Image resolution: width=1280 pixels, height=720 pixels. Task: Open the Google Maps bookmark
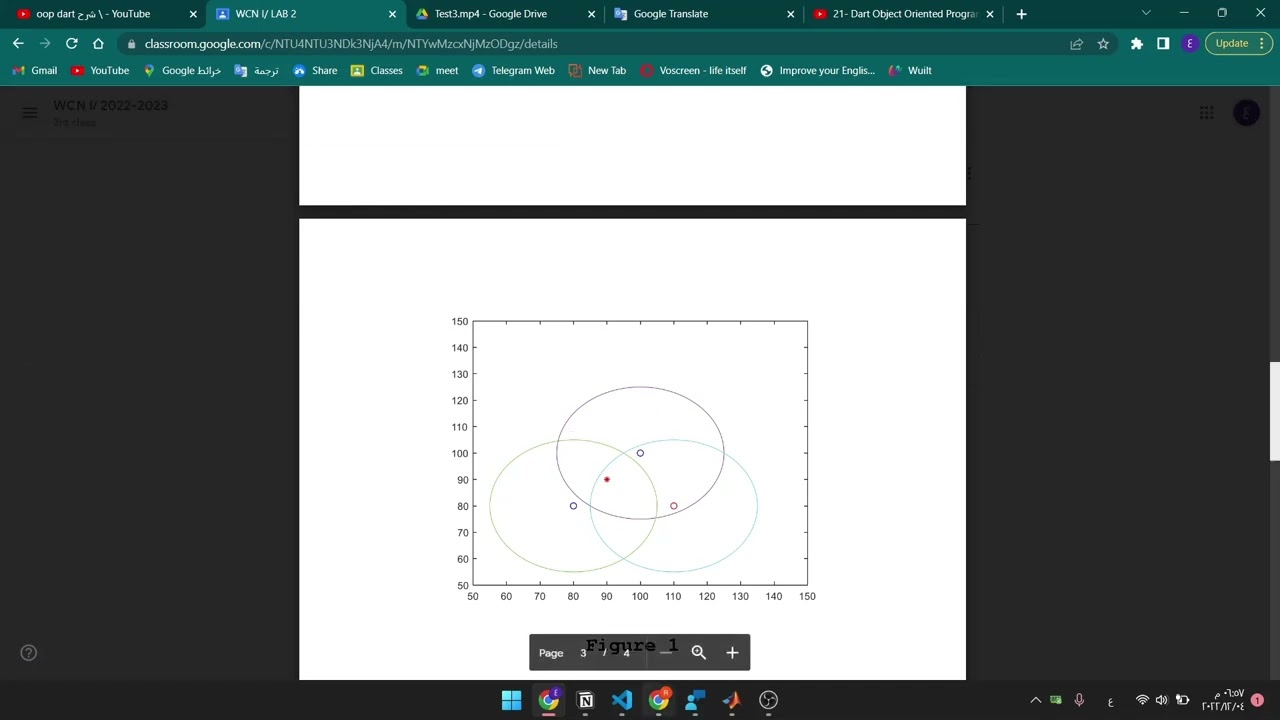pos(182,71)
